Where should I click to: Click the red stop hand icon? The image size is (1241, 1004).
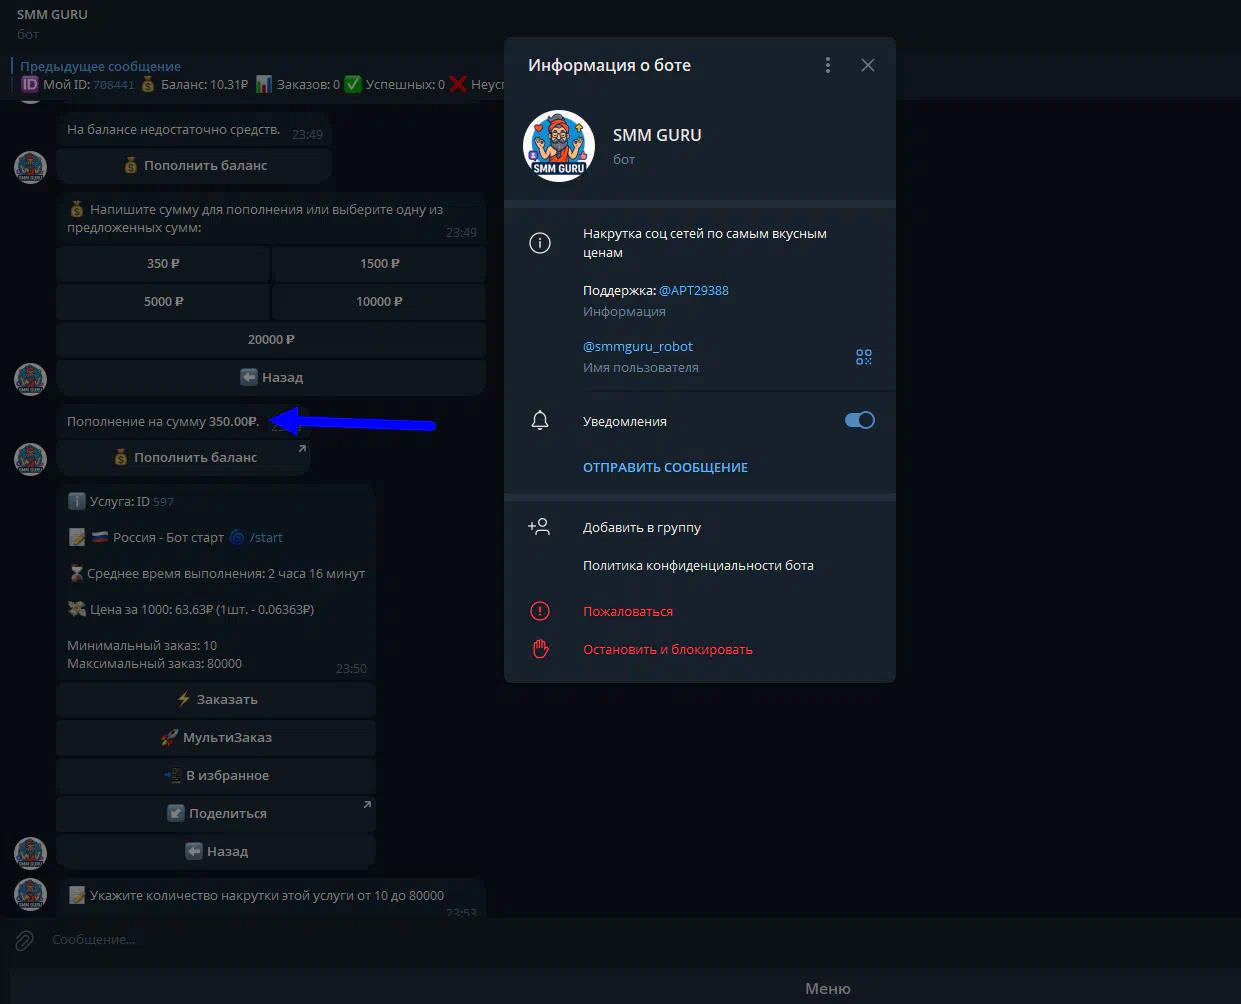click(x=540, y=649)
